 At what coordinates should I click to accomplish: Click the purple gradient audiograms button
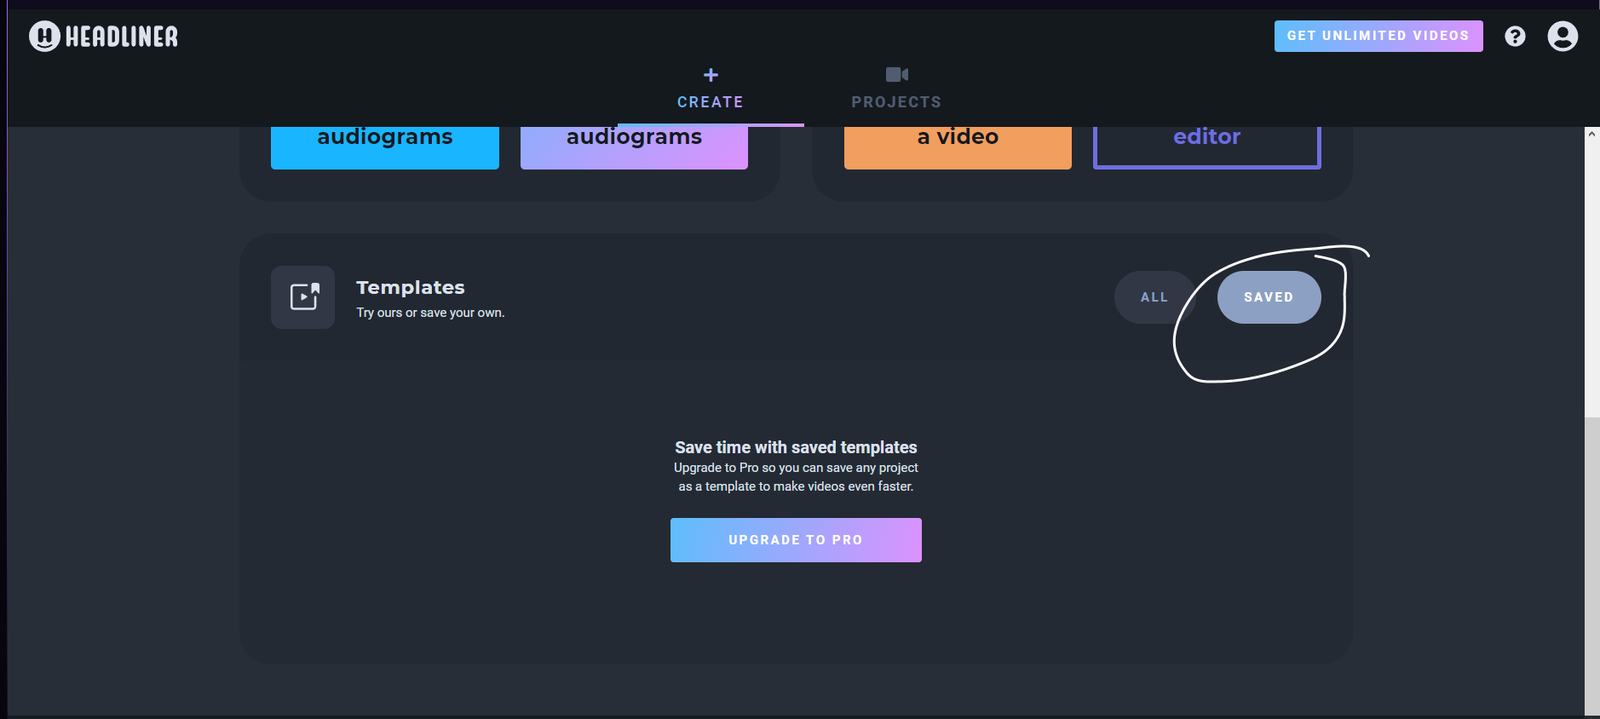pyautogui.click(x=633, y=145)
